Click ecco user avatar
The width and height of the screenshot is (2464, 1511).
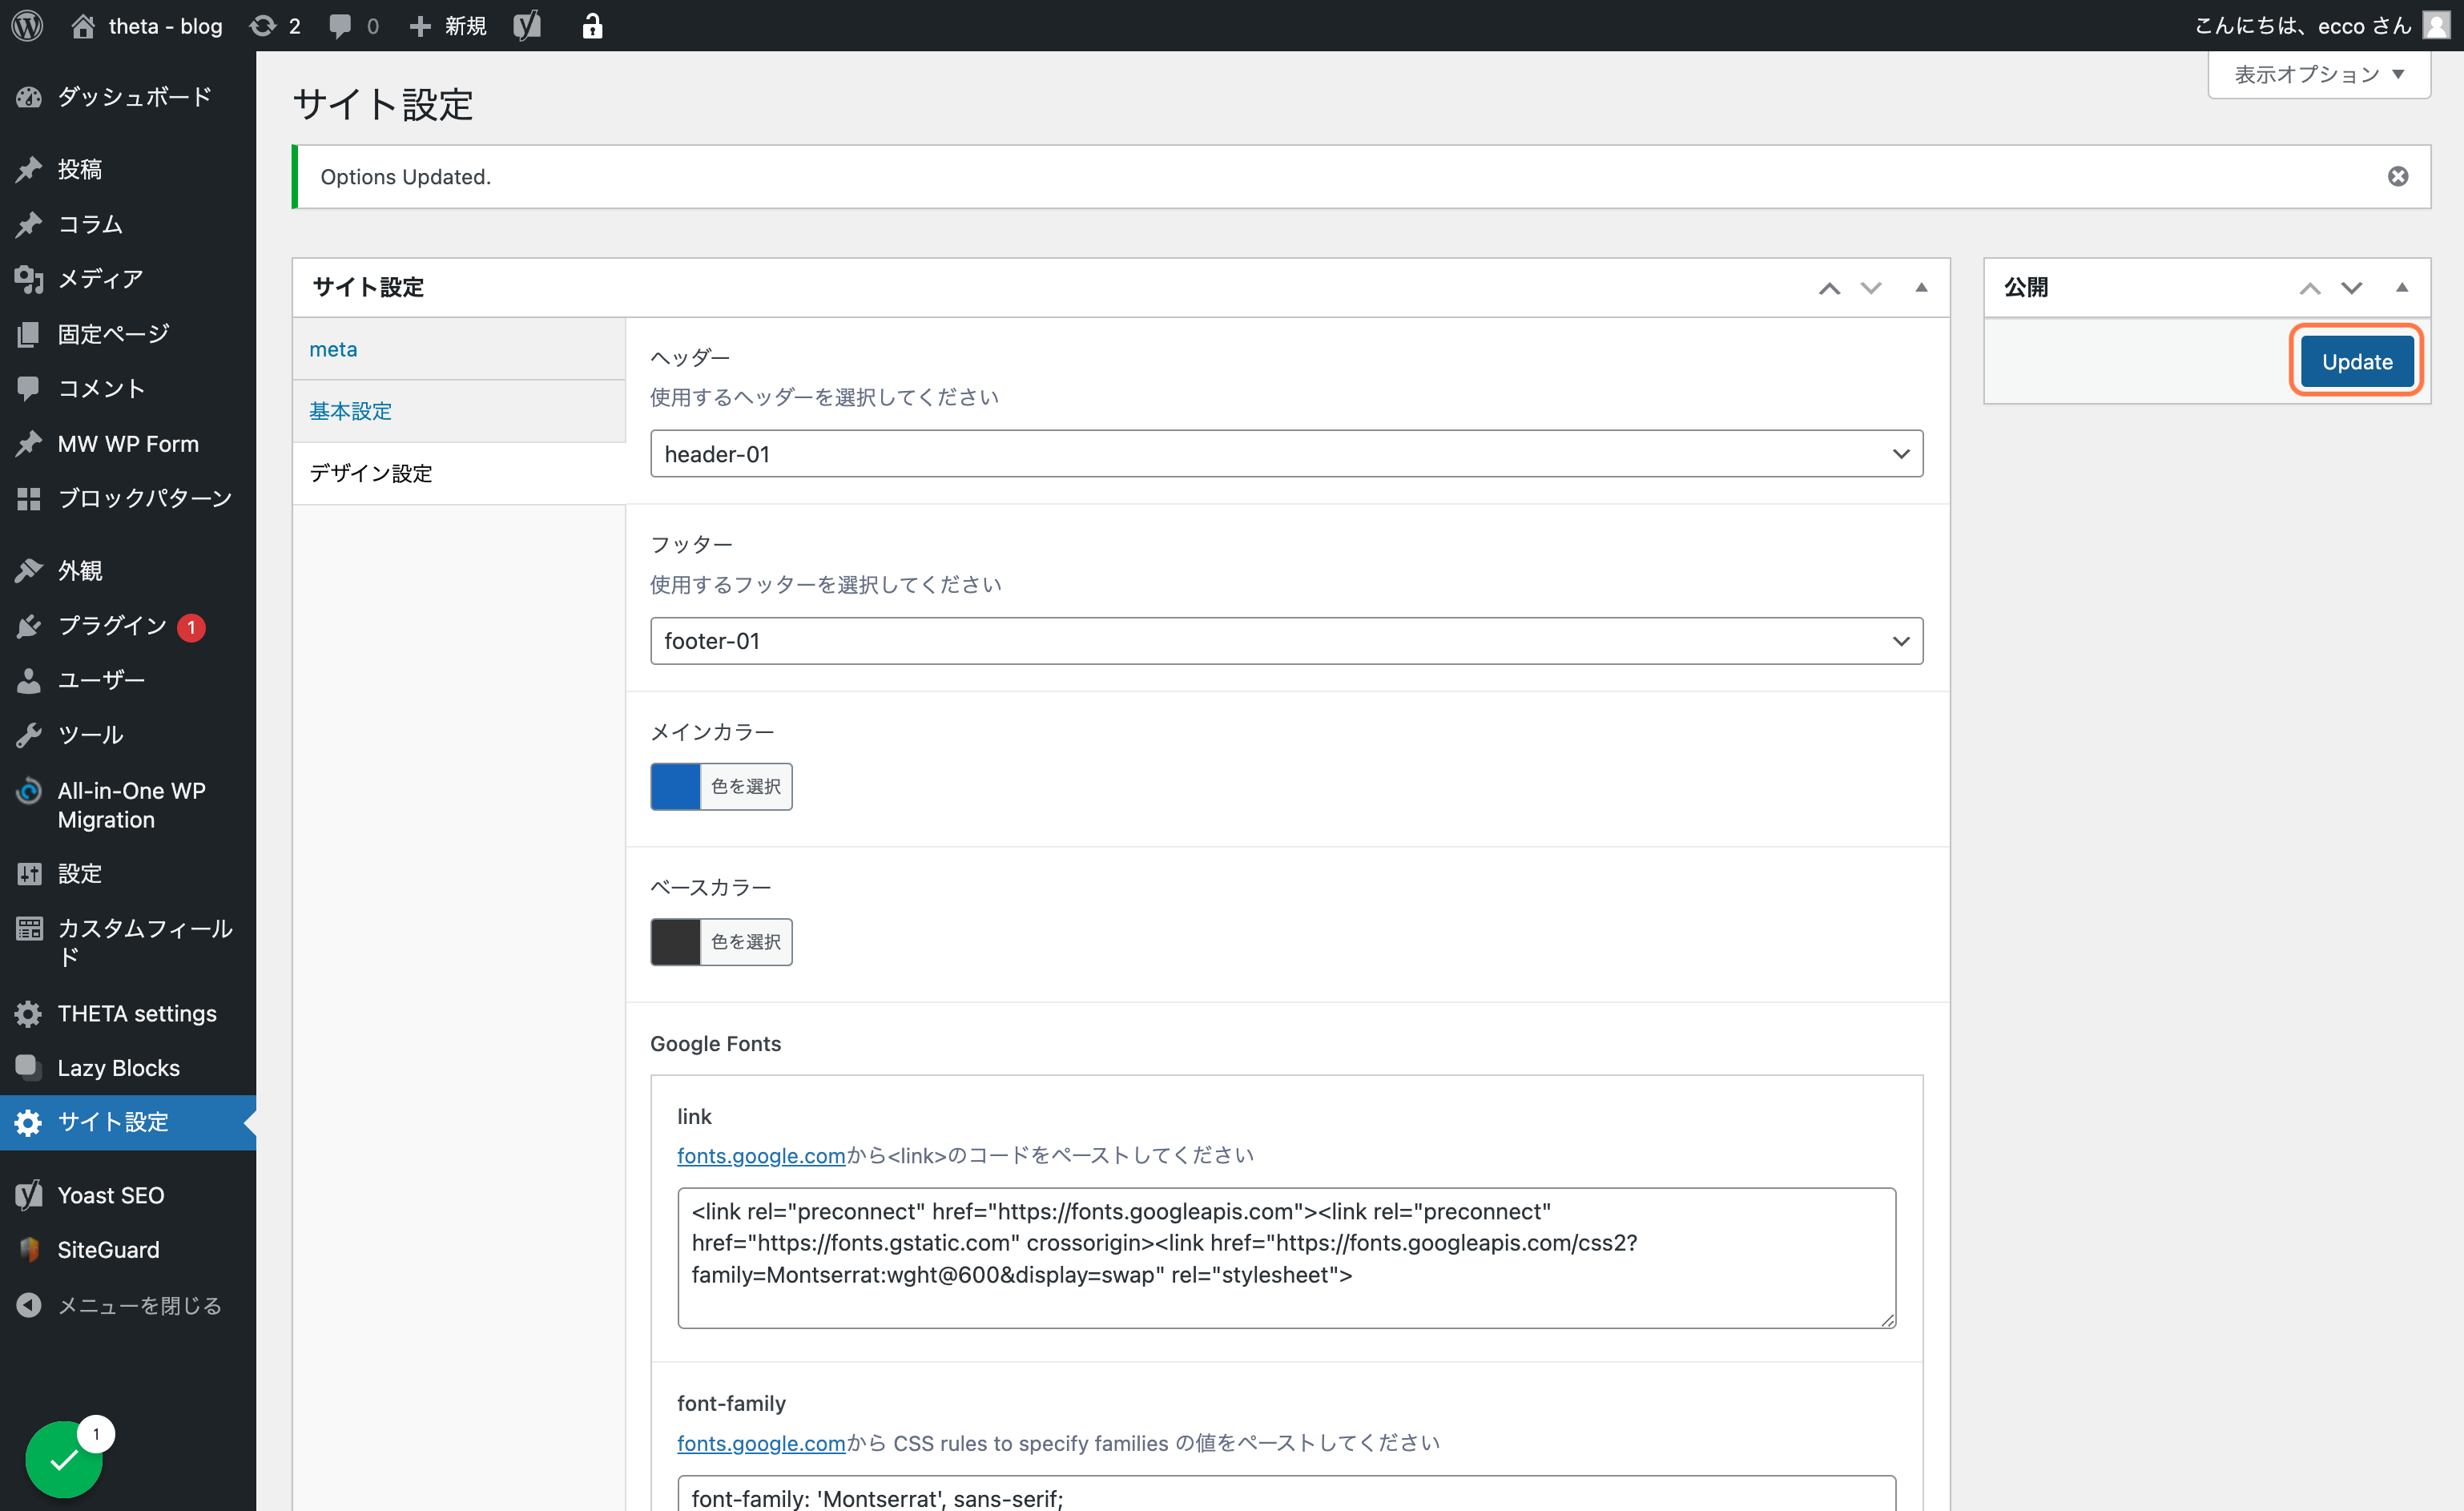[x=2436, y=25]
